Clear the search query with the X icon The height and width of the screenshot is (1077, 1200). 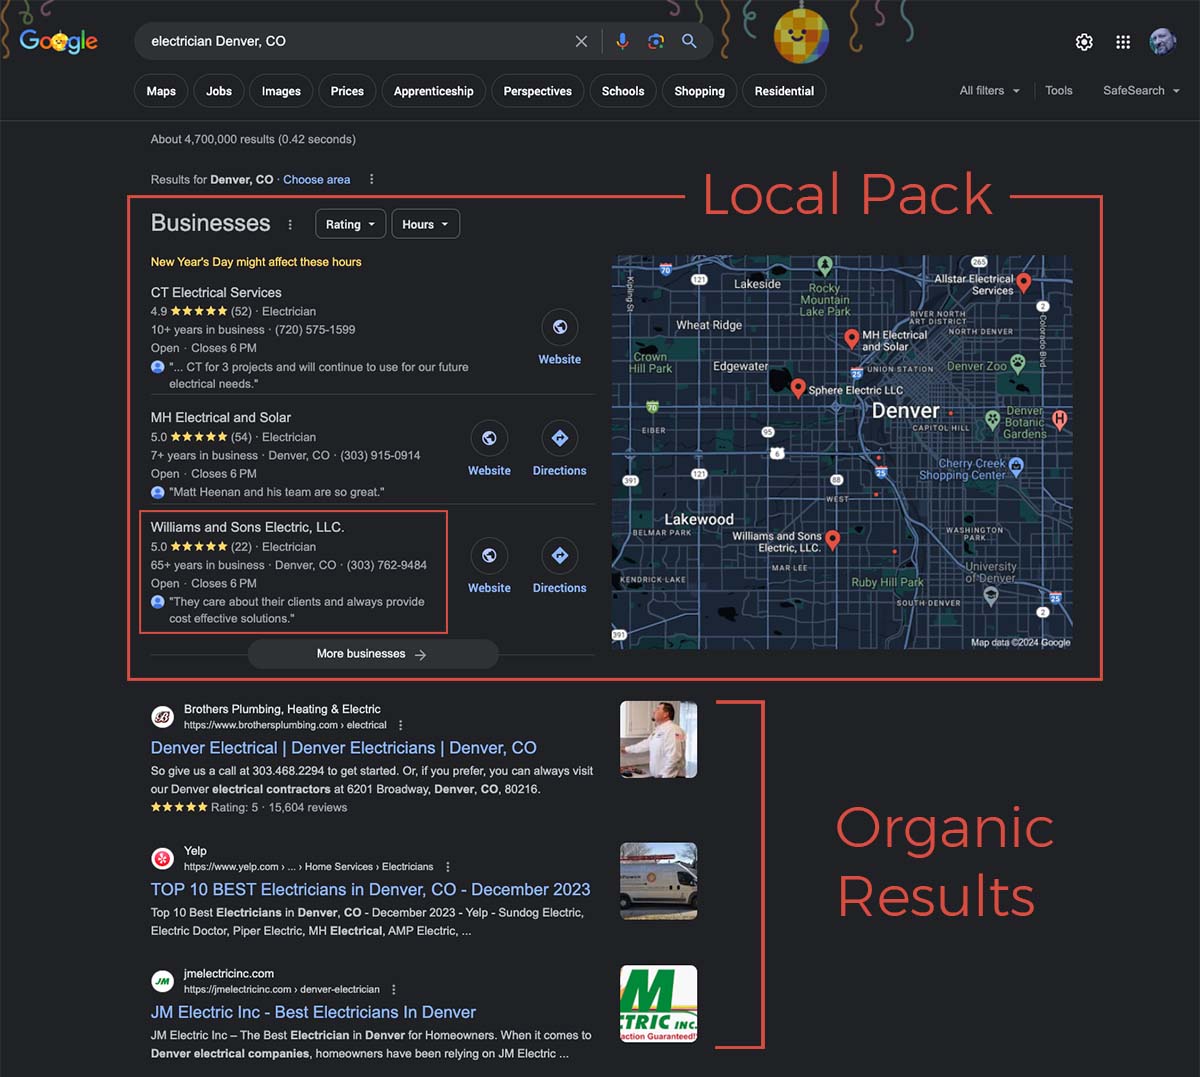[581, 41]
